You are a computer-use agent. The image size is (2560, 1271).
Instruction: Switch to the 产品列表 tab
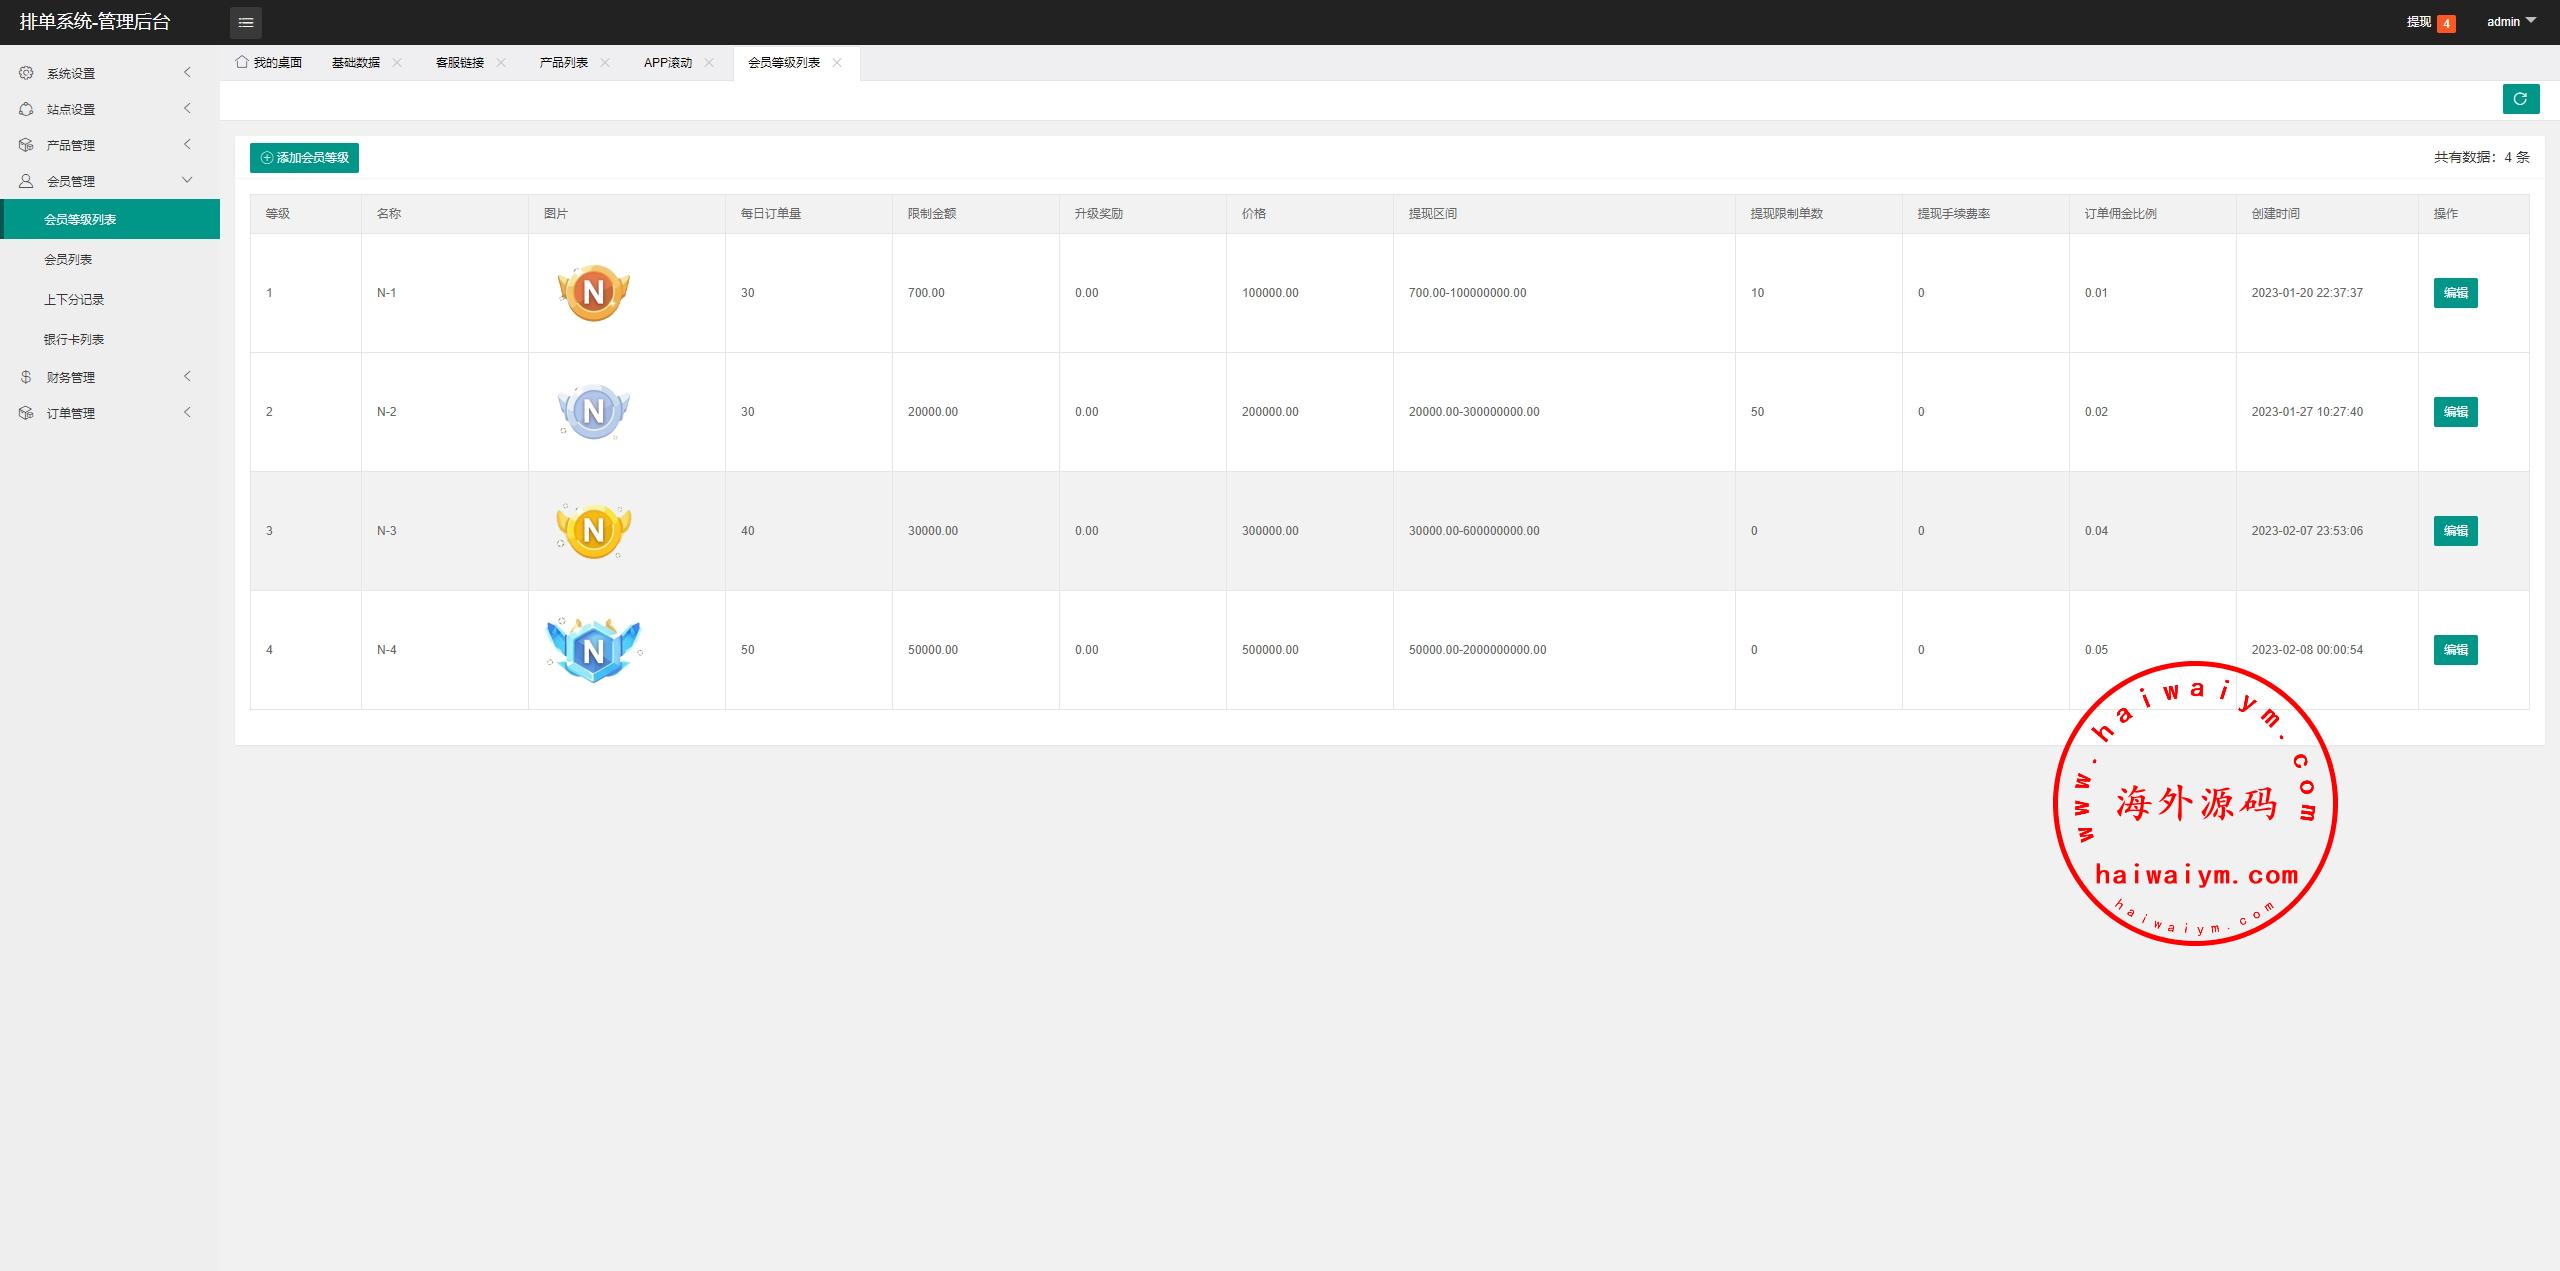pyautogui.click(x=563, y=62)
